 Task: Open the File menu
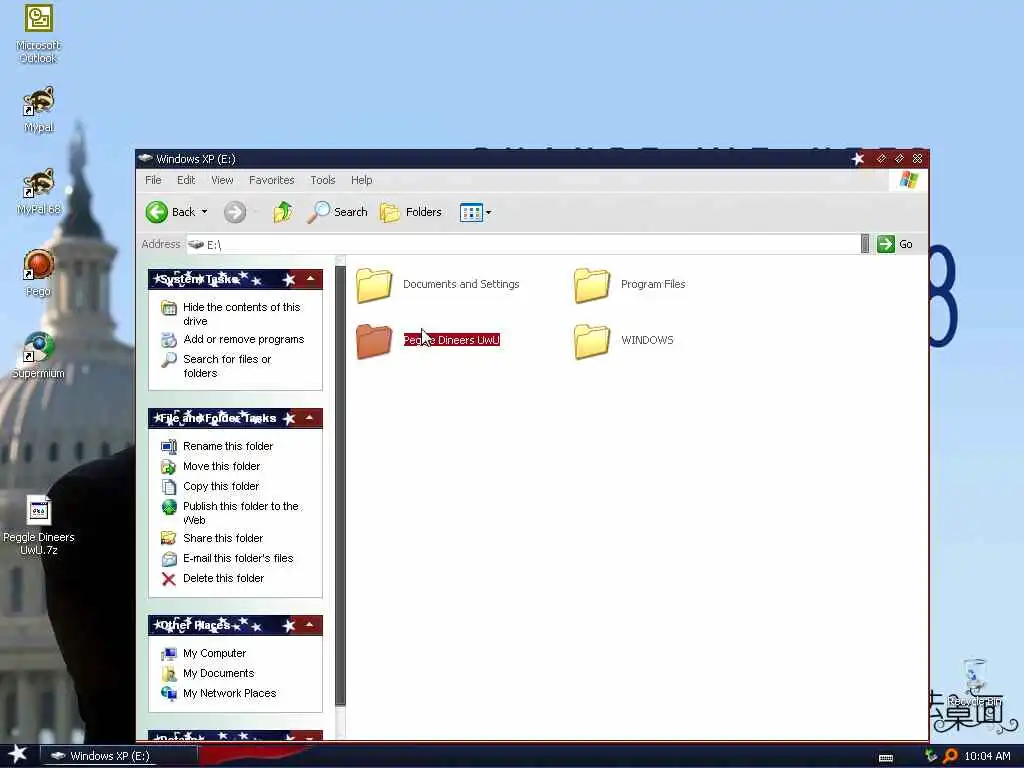(x=153, y=180)
